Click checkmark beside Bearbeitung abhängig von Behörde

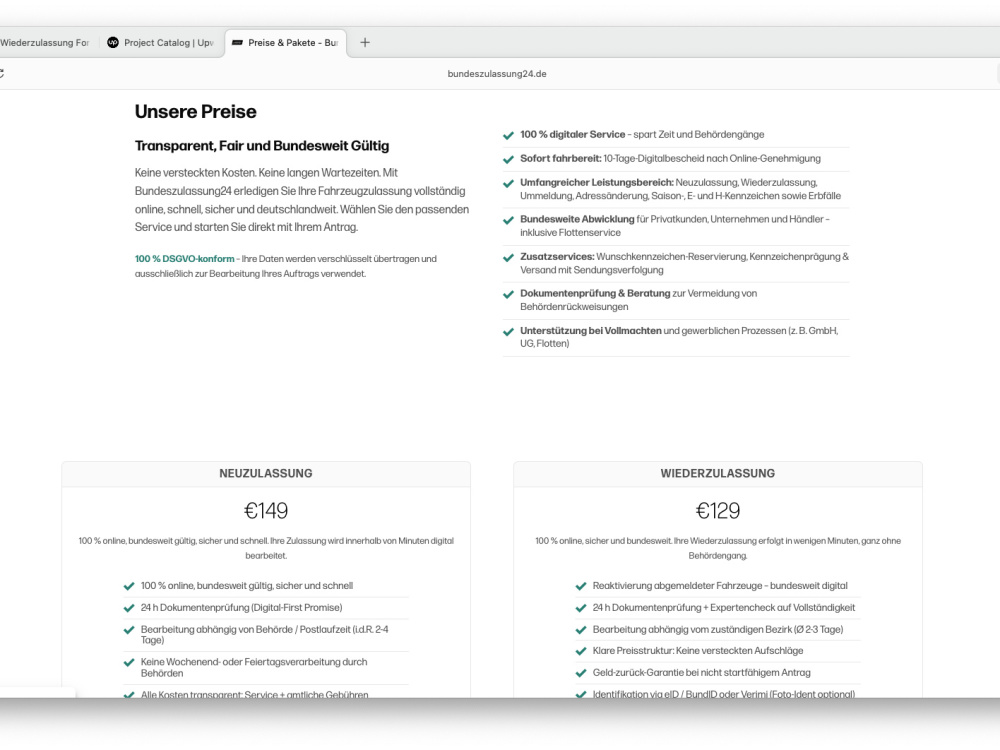tap(129, 630)
